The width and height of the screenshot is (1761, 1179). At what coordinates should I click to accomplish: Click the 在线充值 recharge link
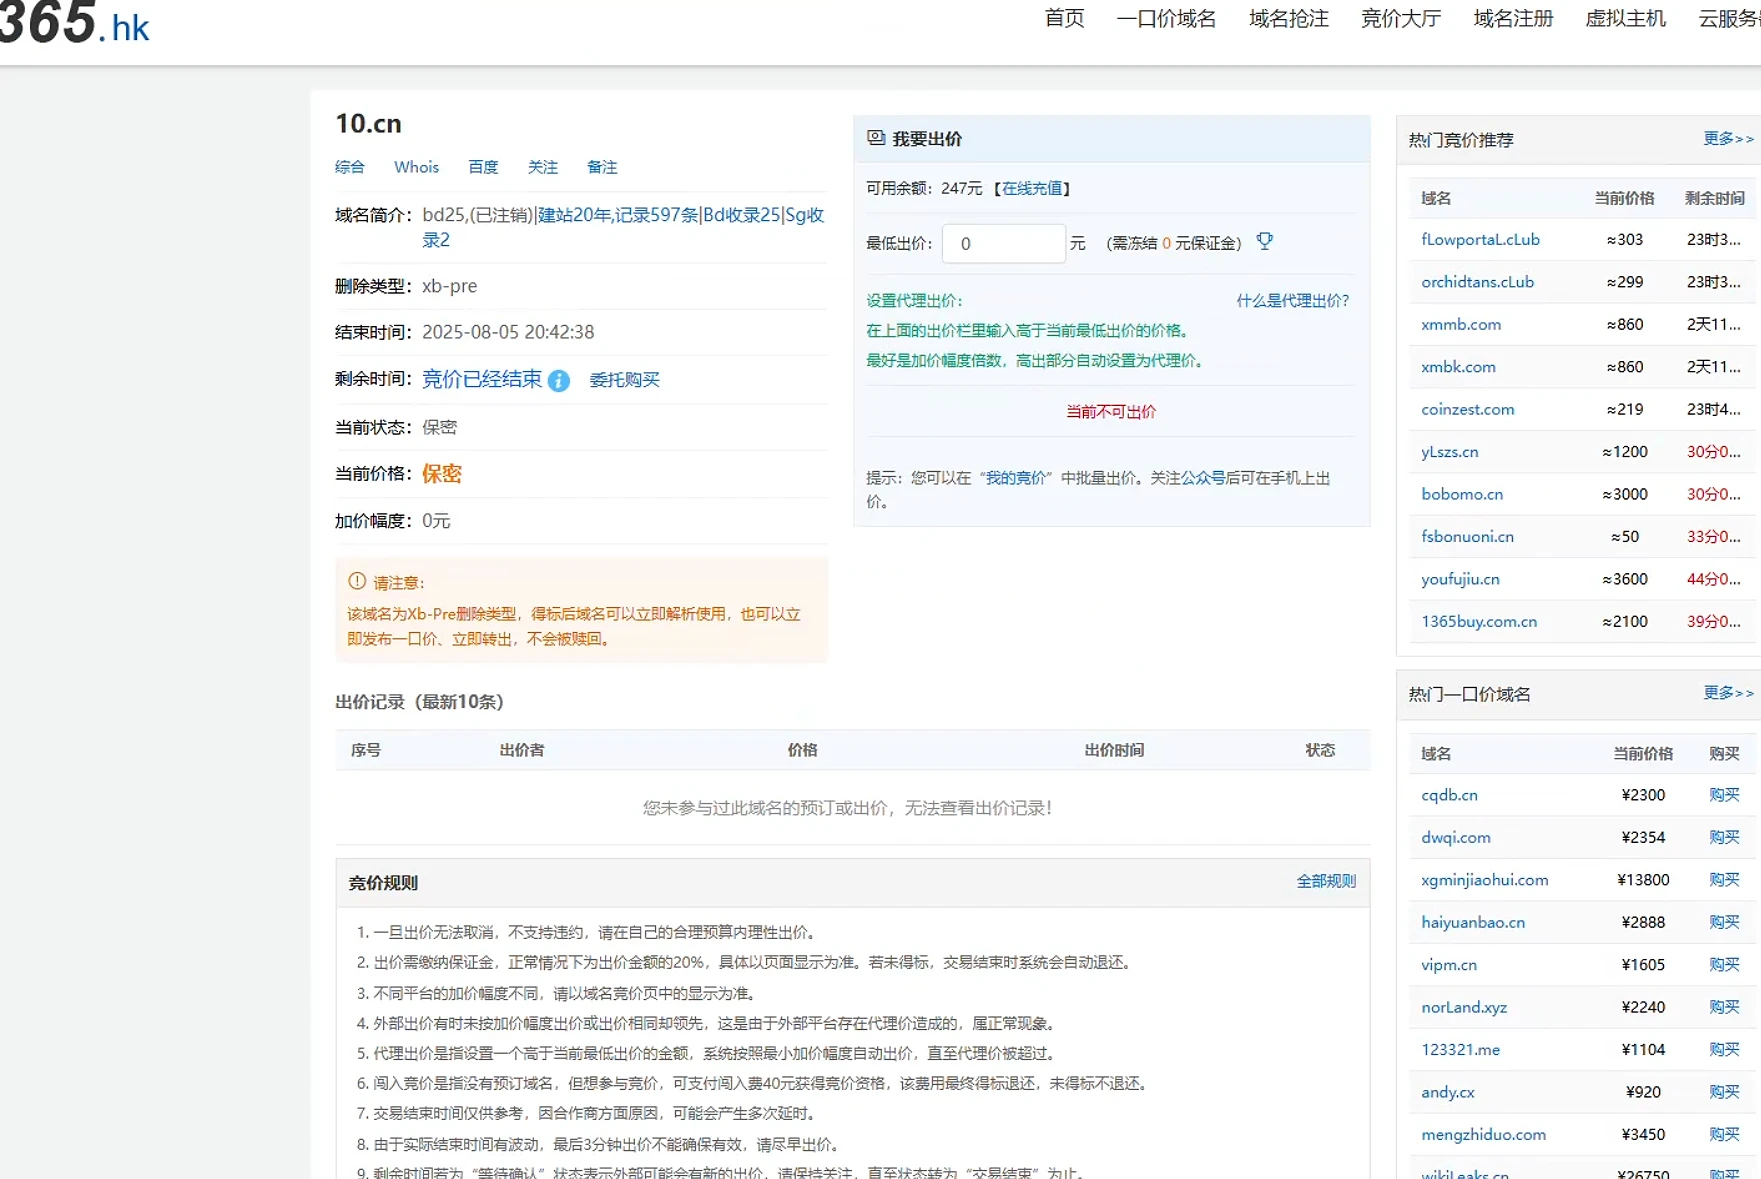click(x=1032, y=188)
